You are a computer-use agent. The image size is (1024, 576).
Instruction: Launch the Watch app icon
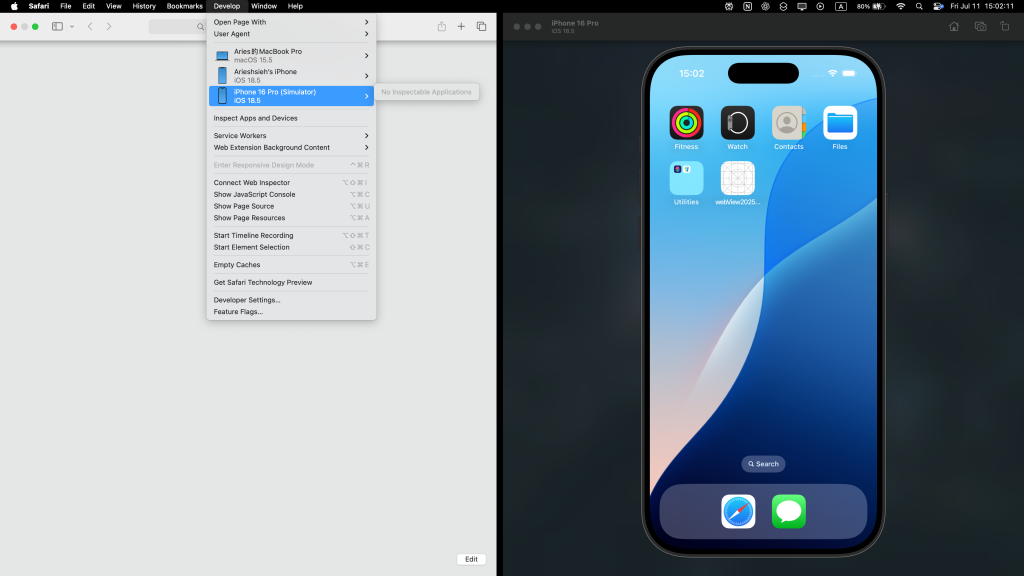coord(737,123)
